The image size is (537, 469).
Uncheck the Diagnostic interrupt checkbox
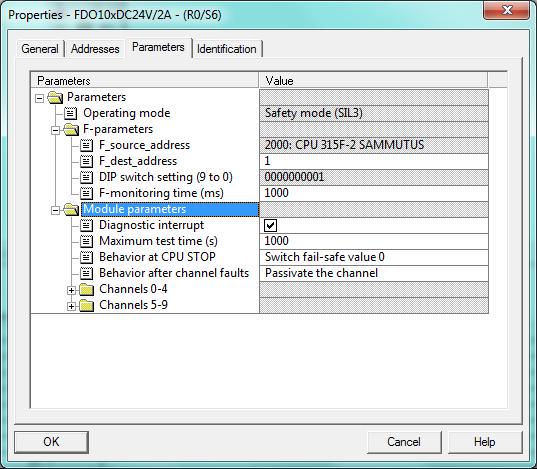[x=271, y=225]
